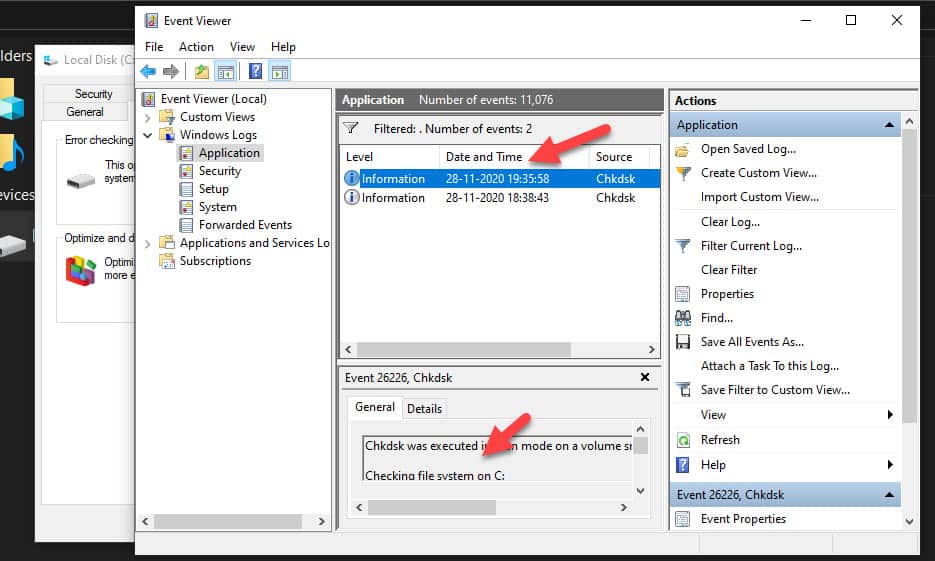Click the Forward arrow toolbar icon
Screen dimensions: 935x561
click(171, 72)
